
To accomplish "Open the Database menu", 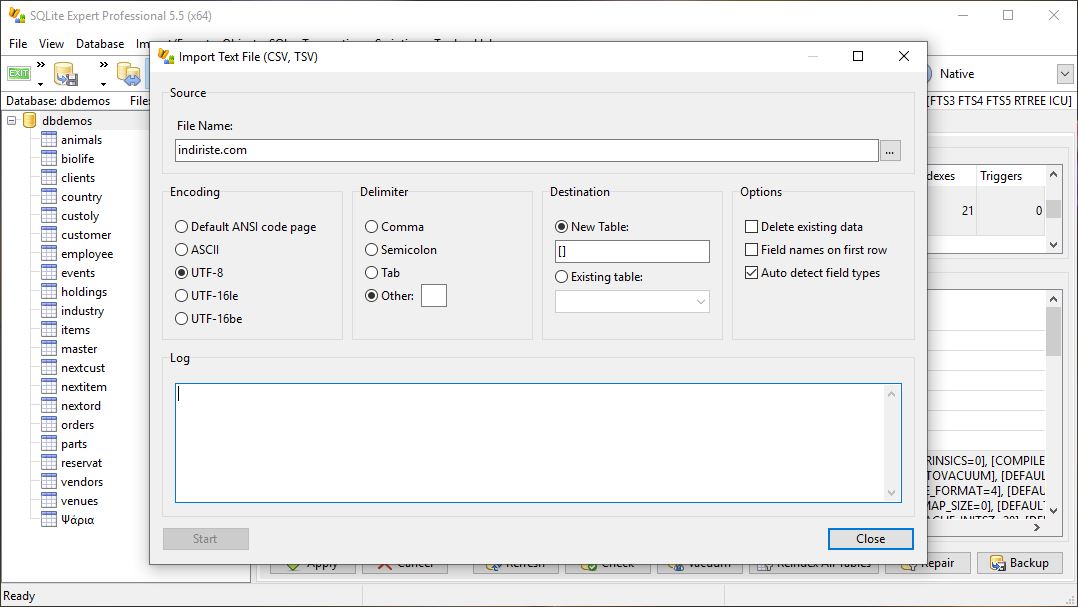I will [100, 43].
